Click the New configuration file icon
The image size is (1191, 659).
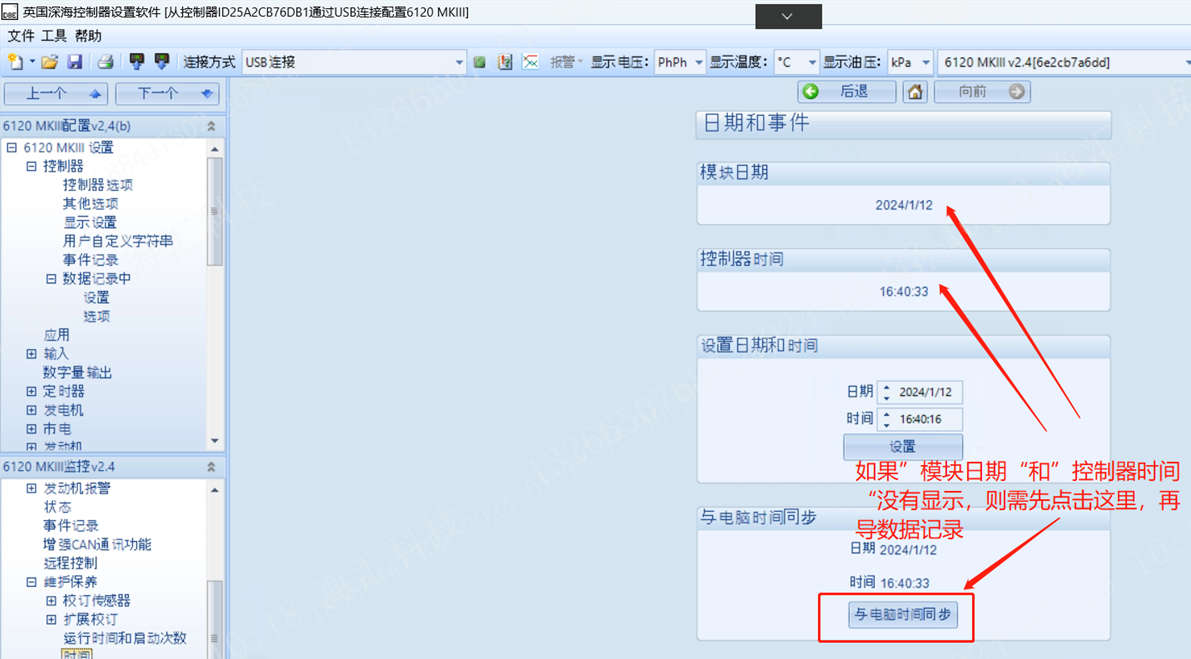[14, 62]
